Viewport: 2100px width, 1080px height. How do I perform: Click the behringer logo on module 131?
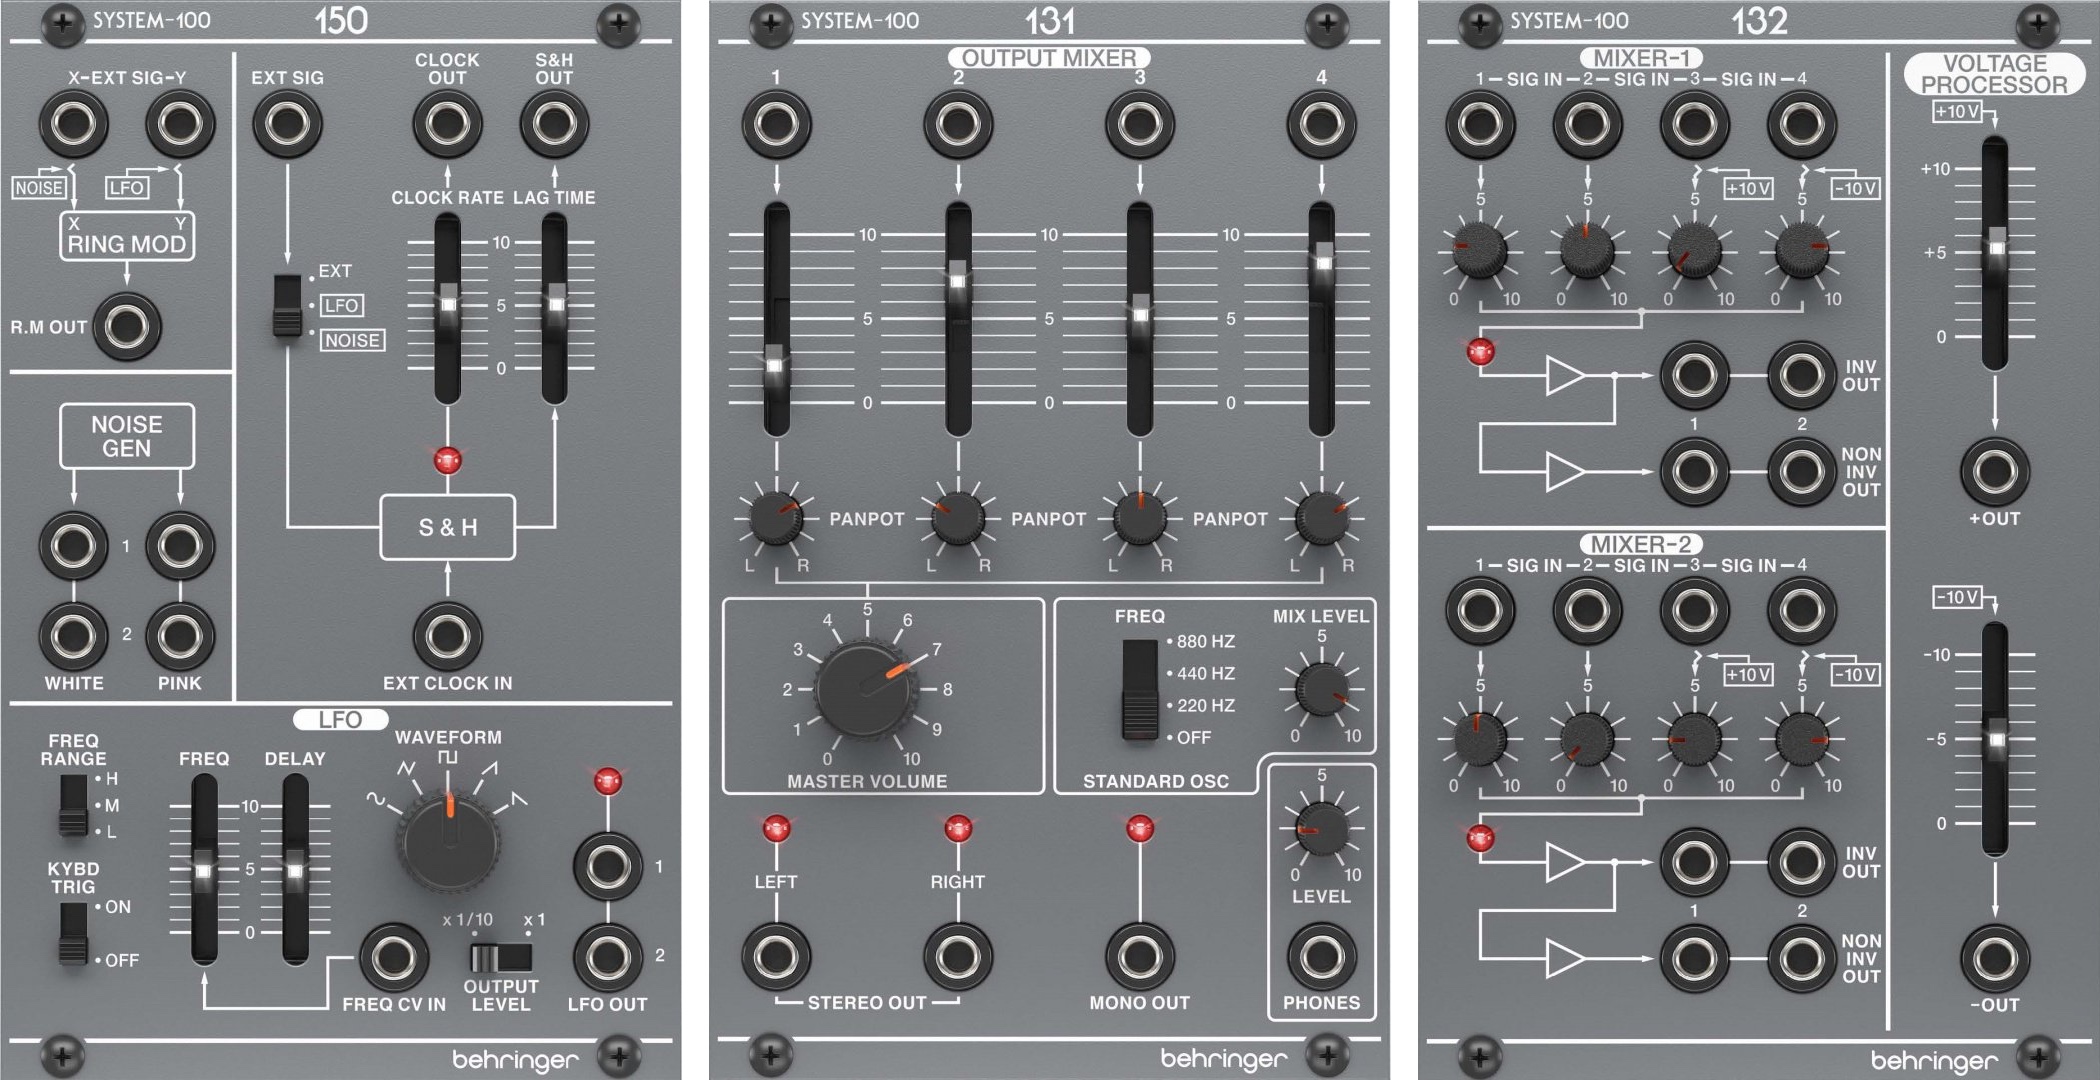click(x=1224, y=1058)
